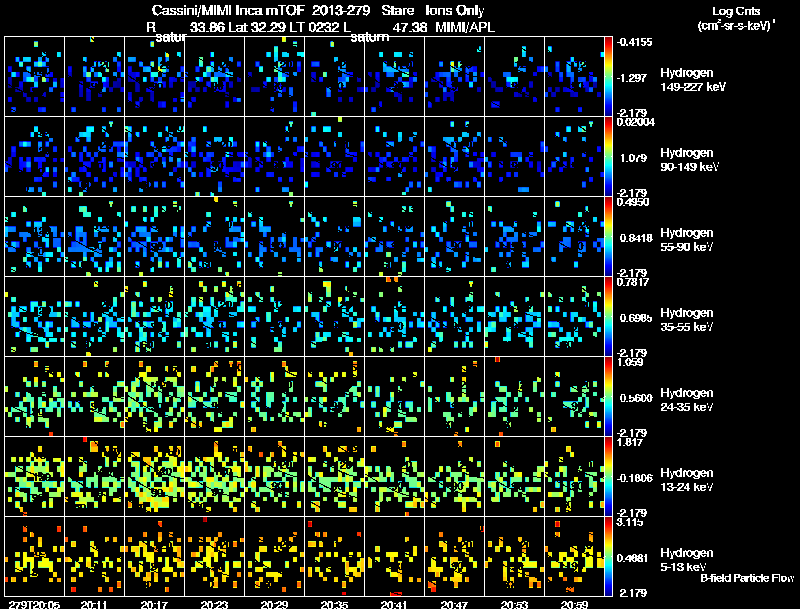Viewport: 800px width, 609px height.
Task: Select the Stare mode text in title
Action: tap(398, 10)
